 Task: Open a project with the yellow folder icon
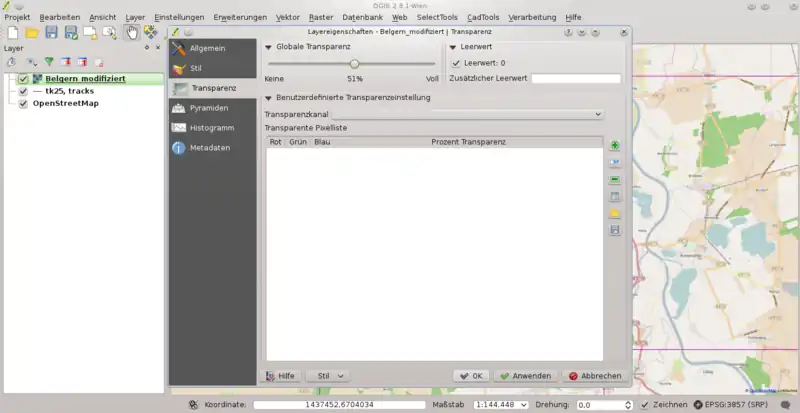[32, 33]
